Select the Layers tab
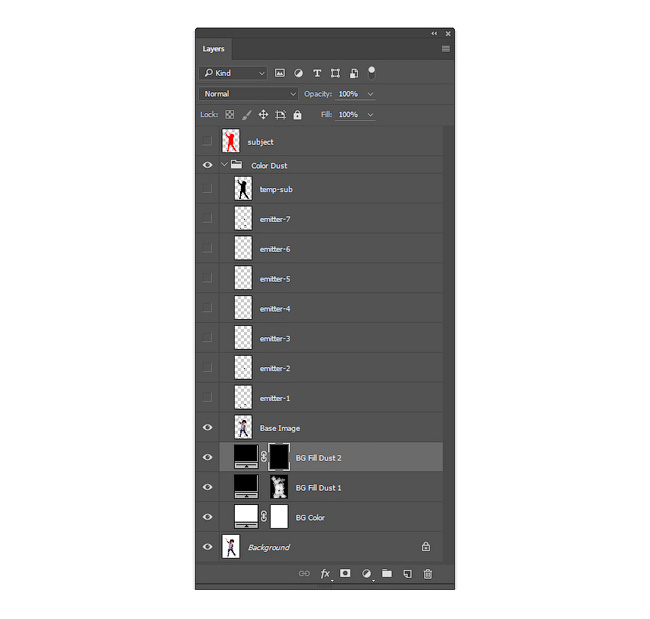The image size is (650, 619). [213, 49]
